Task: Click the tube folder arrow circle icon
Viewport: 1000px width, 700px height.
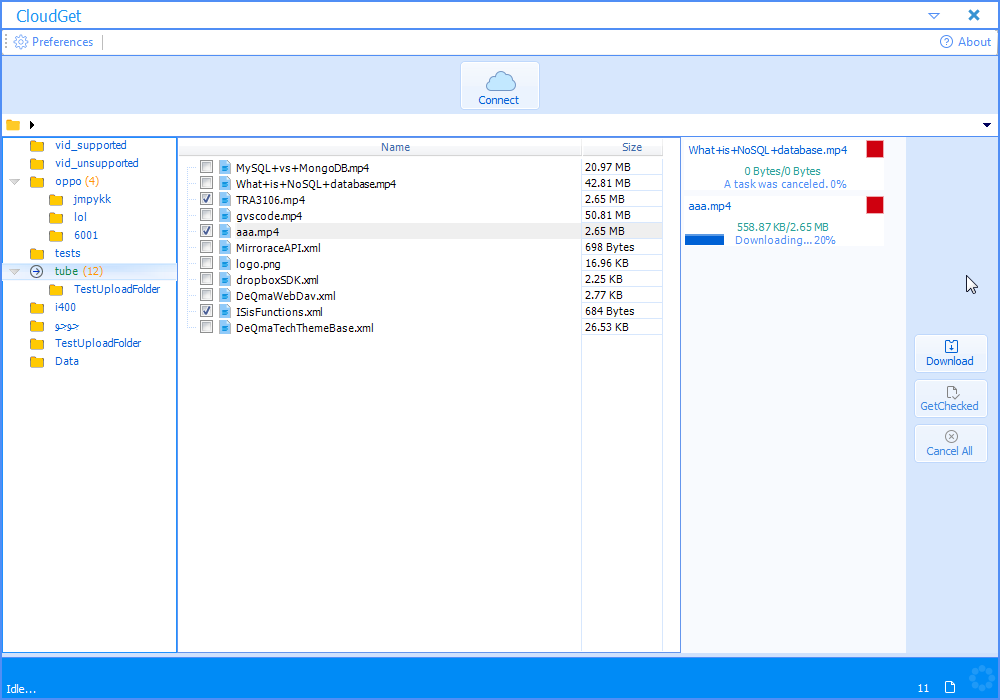Action: tap(36, 272)
